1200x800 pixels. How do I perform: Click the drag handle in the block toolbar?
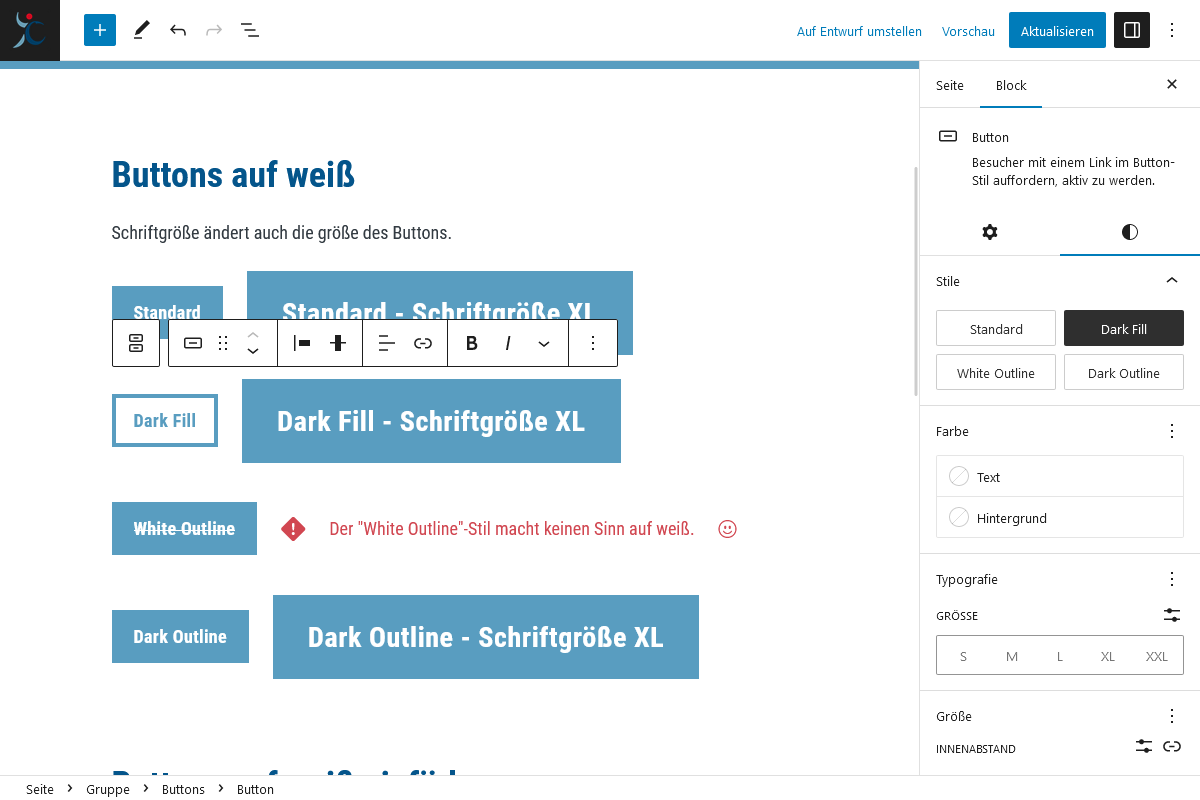[x=223, y=343]
